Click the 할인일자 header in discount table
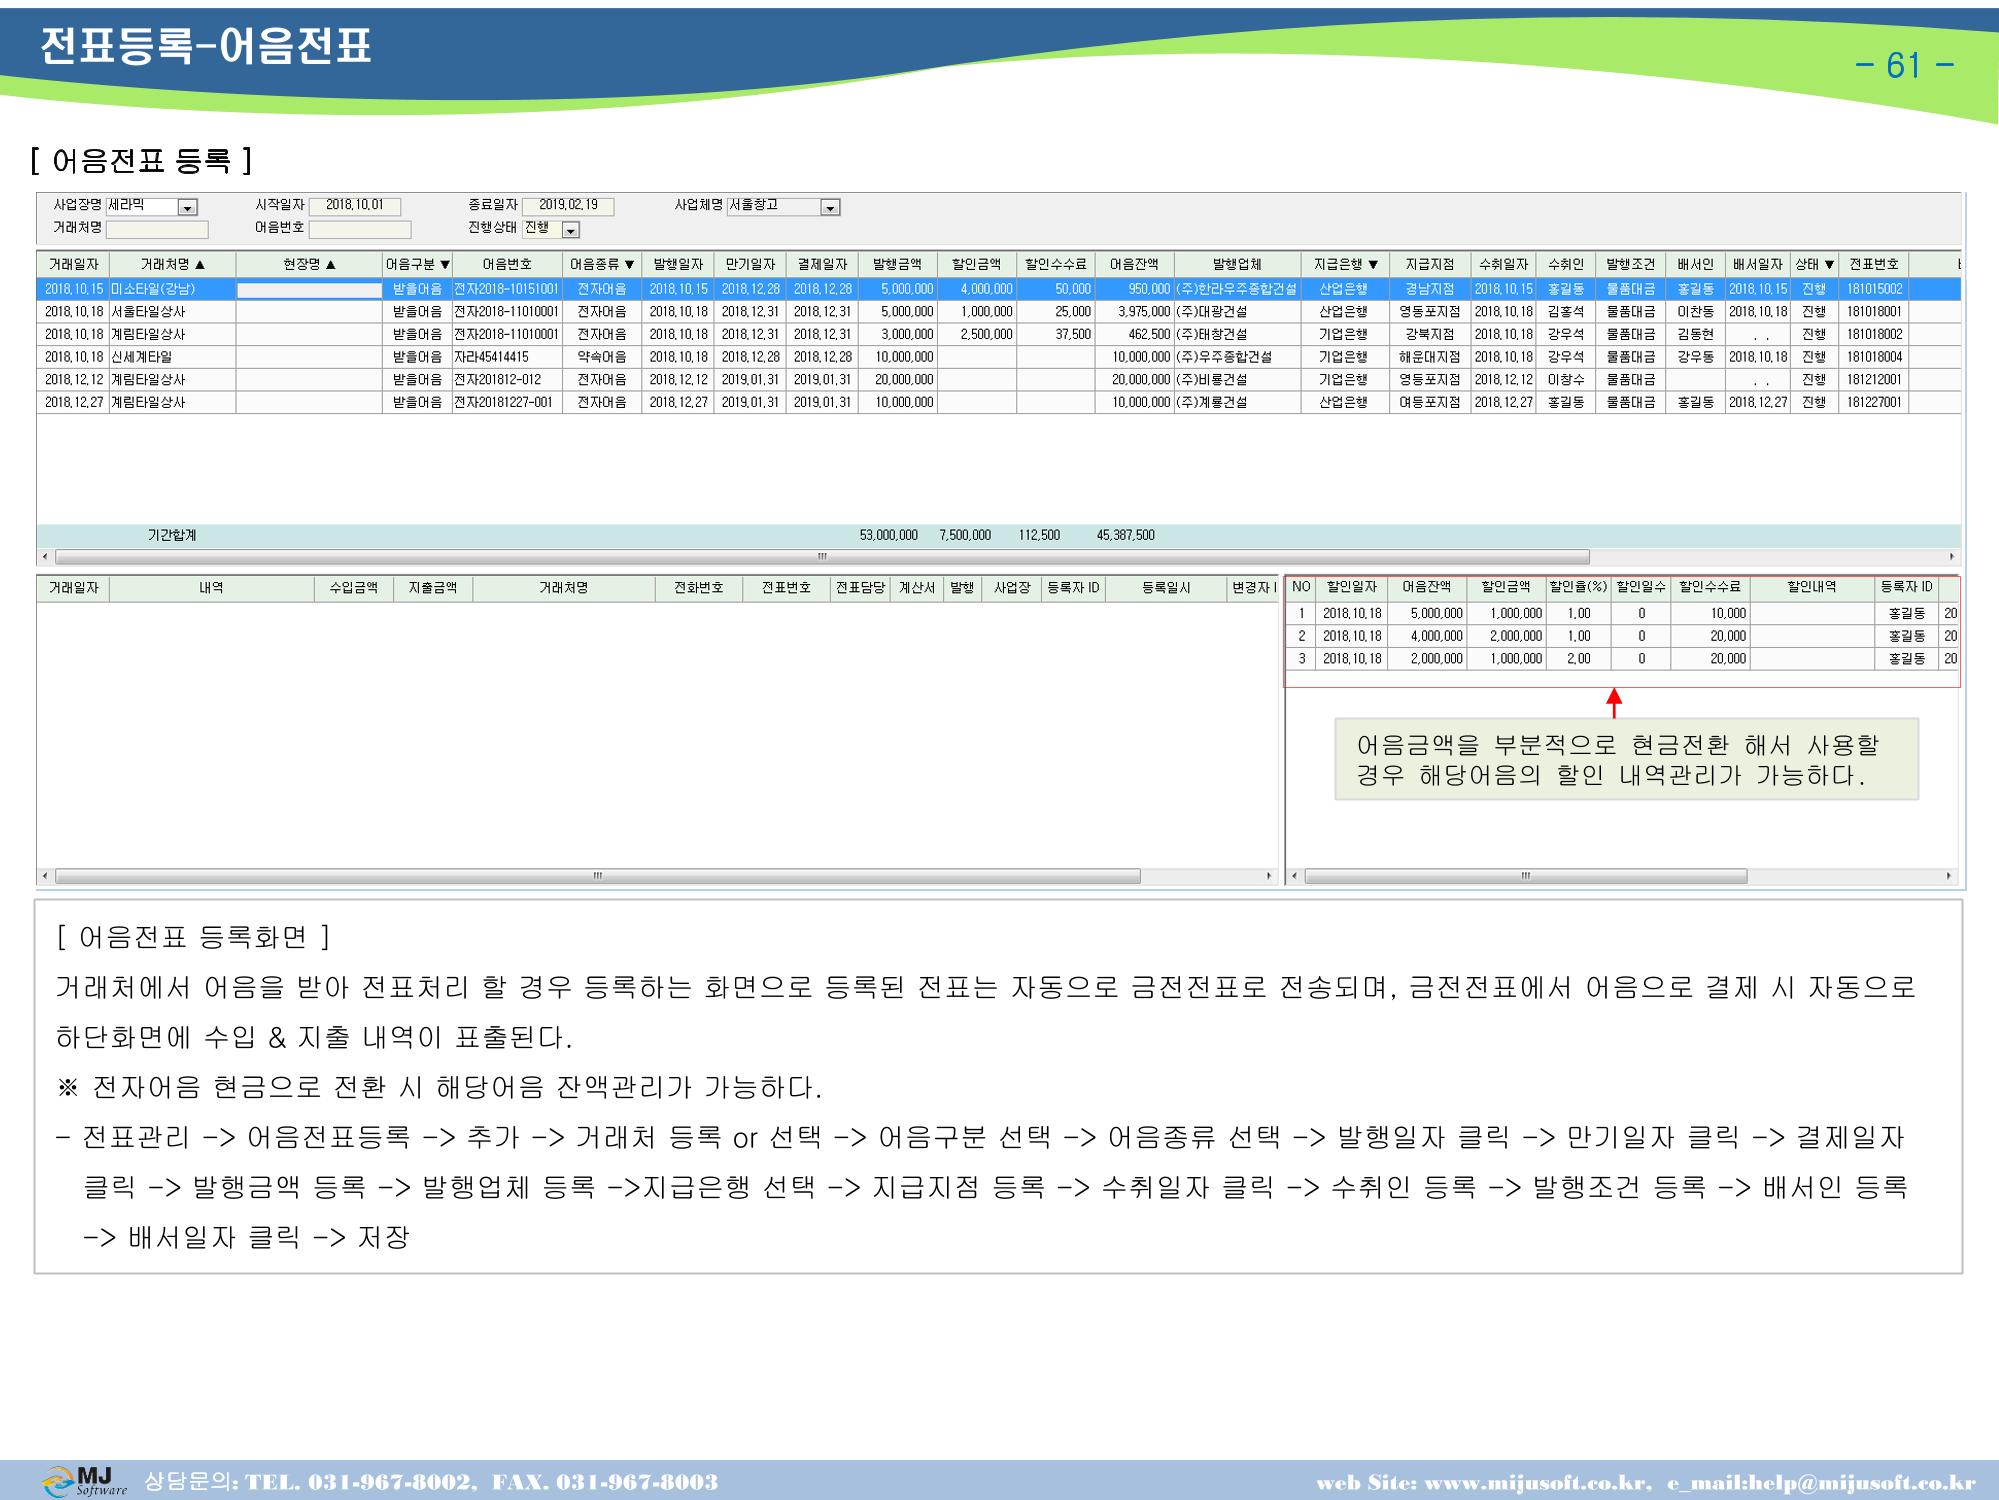This screenshot has width=1999, height=1500. coord(1352,588)
